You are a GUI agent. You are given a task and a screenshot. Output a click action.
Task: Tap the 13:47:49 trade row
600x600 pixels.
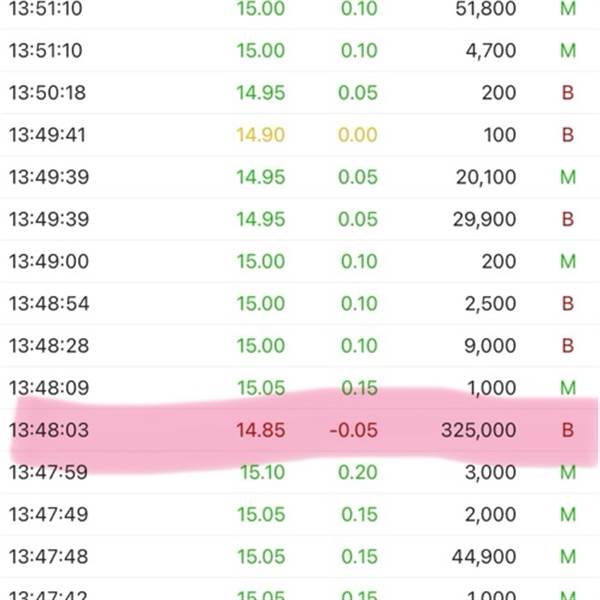pyautogui.click(x=300, y=514)
